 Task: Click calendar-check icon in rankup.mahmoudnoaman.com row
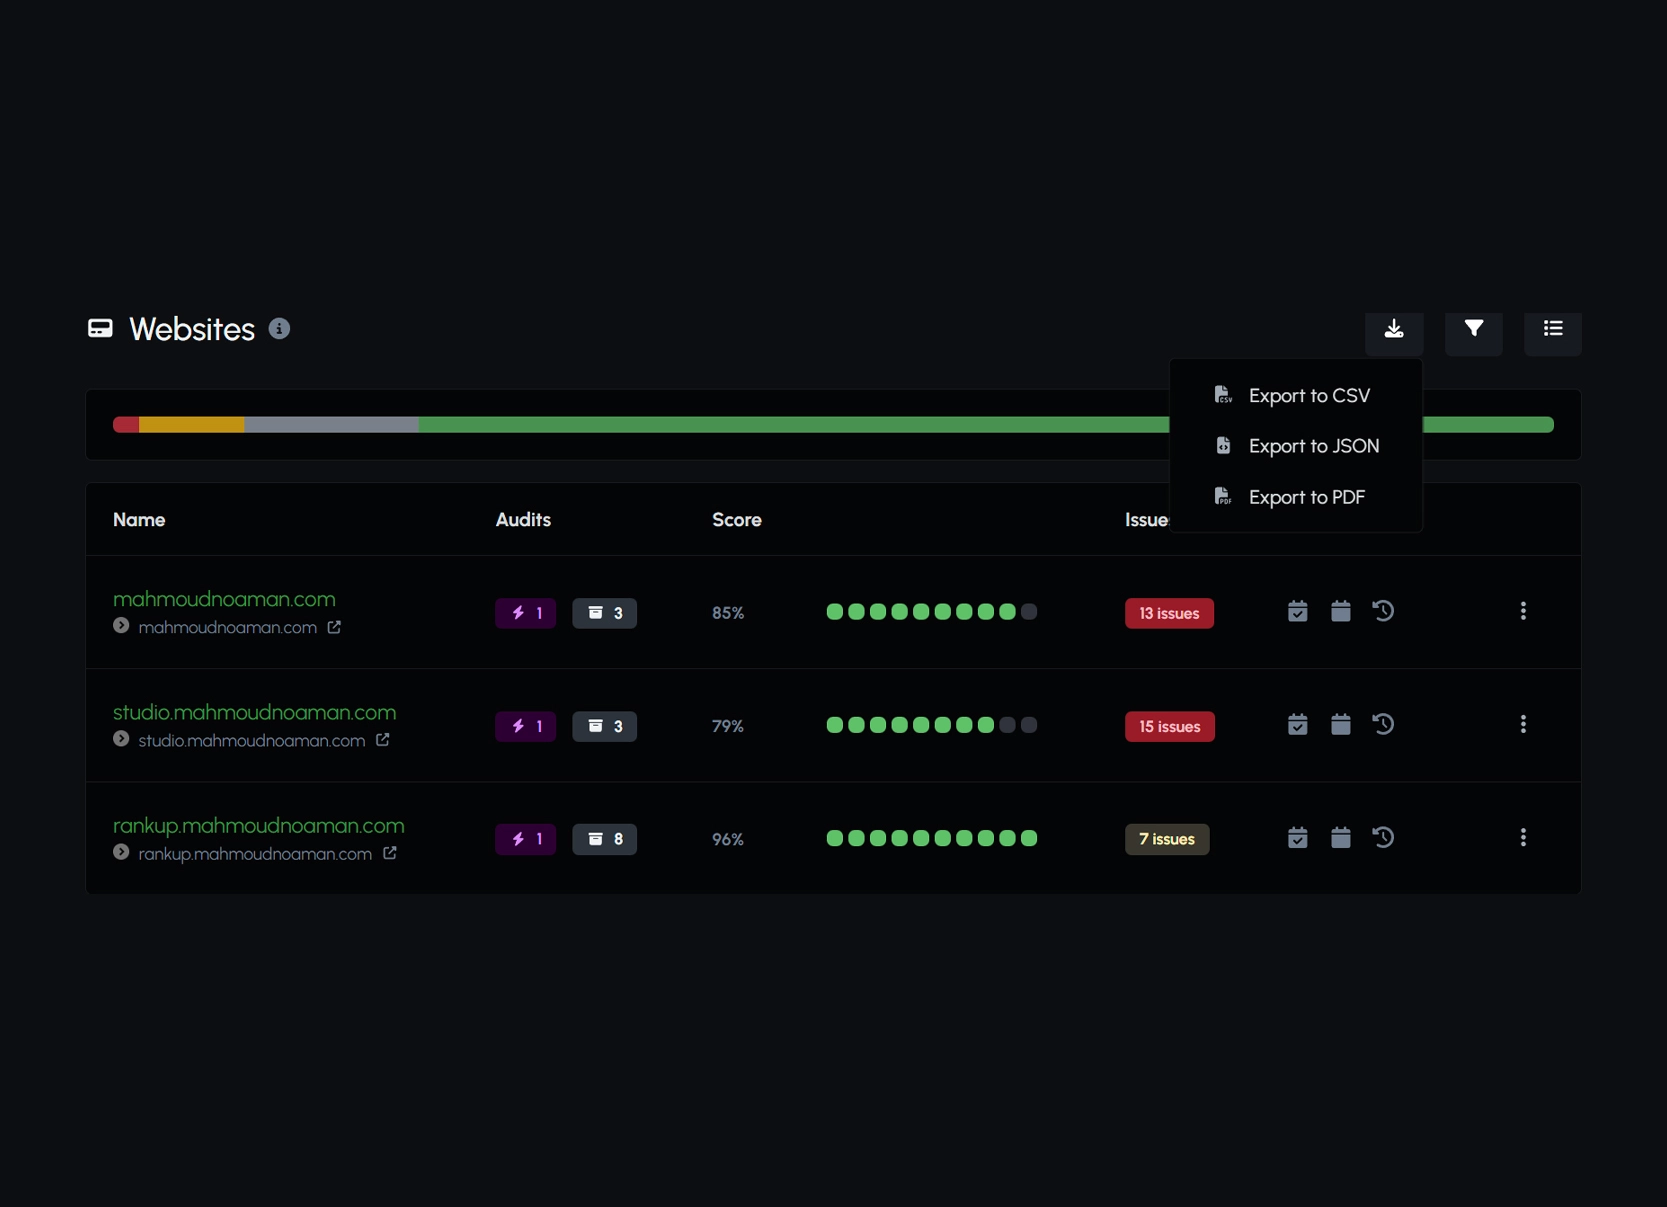[x=1297, y=837]
